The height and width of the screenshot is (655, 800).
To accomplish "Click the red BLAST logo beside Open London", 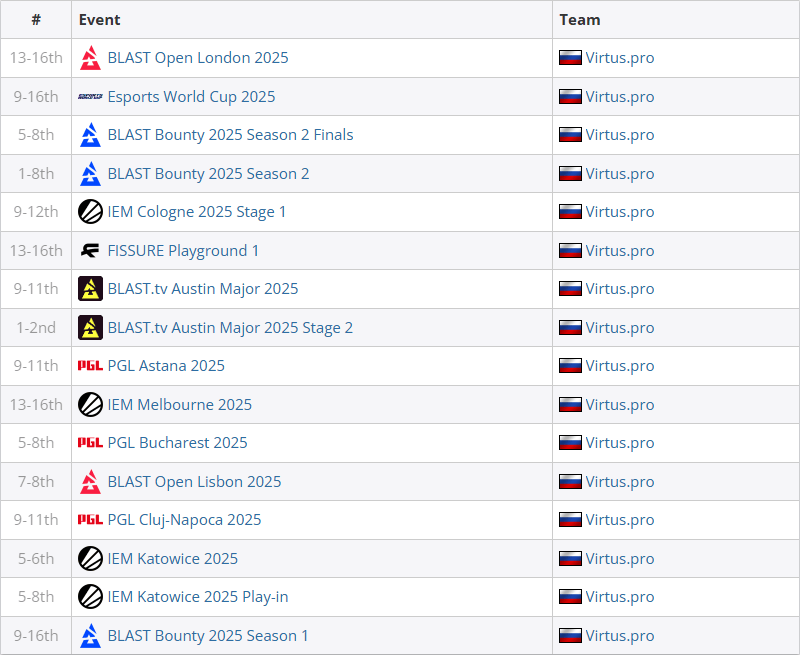I will (90, 58).
